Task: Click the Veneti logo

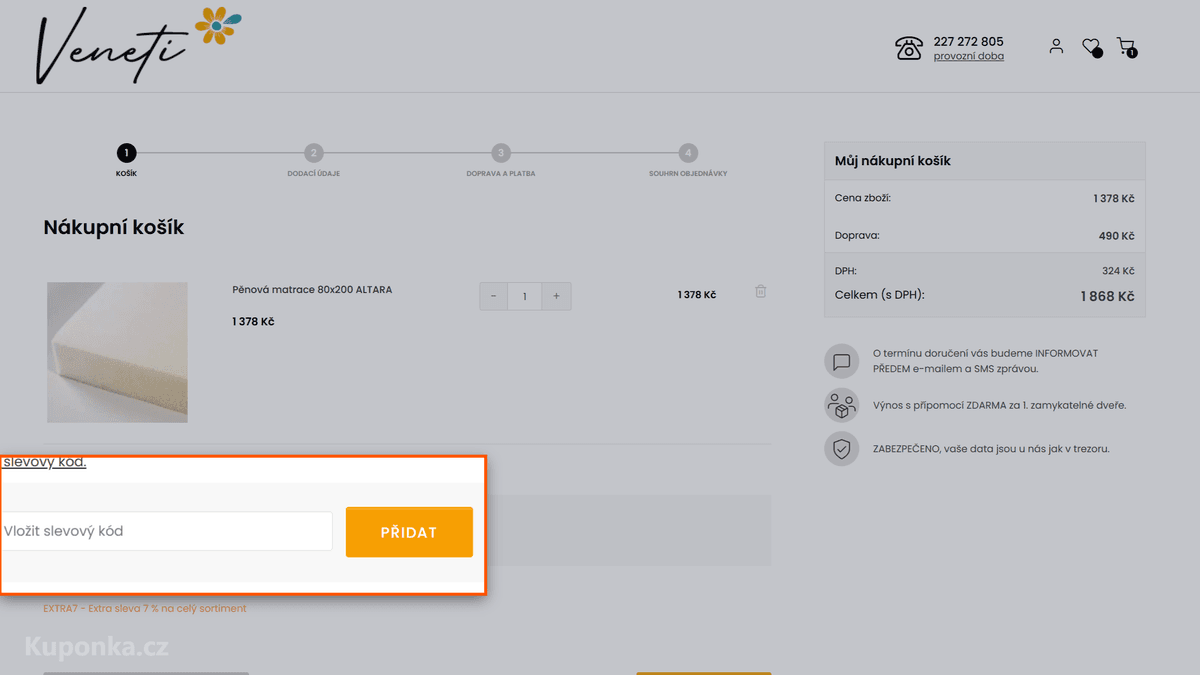Action: (x=138, y=44)
